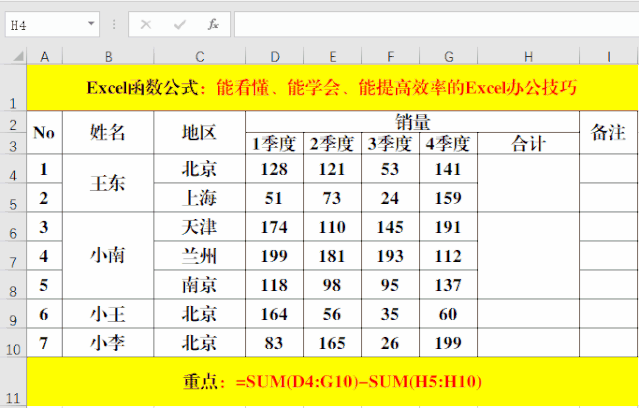Image resolution: width=639 pixels, height=408 pixels.
Task: Click the cell with value 128
Action: point(275,169)
